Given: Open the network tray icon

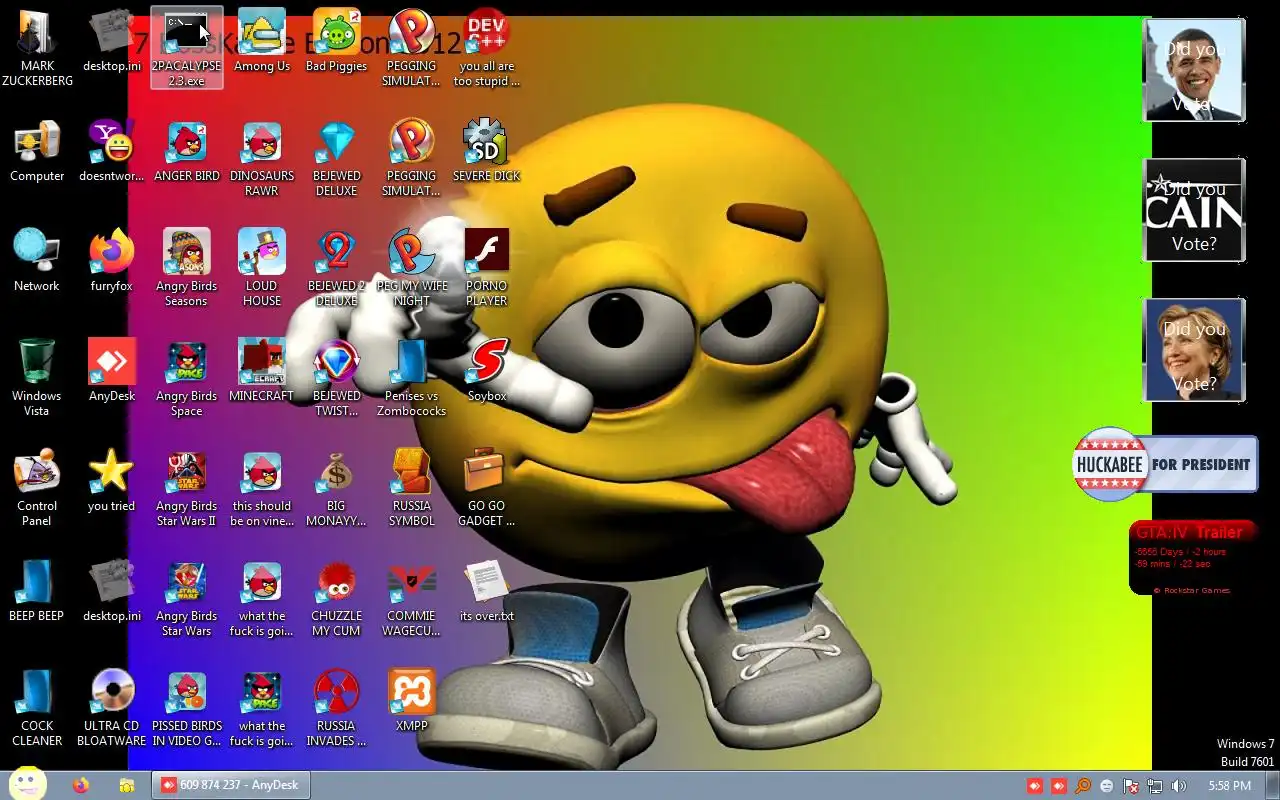Looking at the screenshot, I should (1155, 786).
